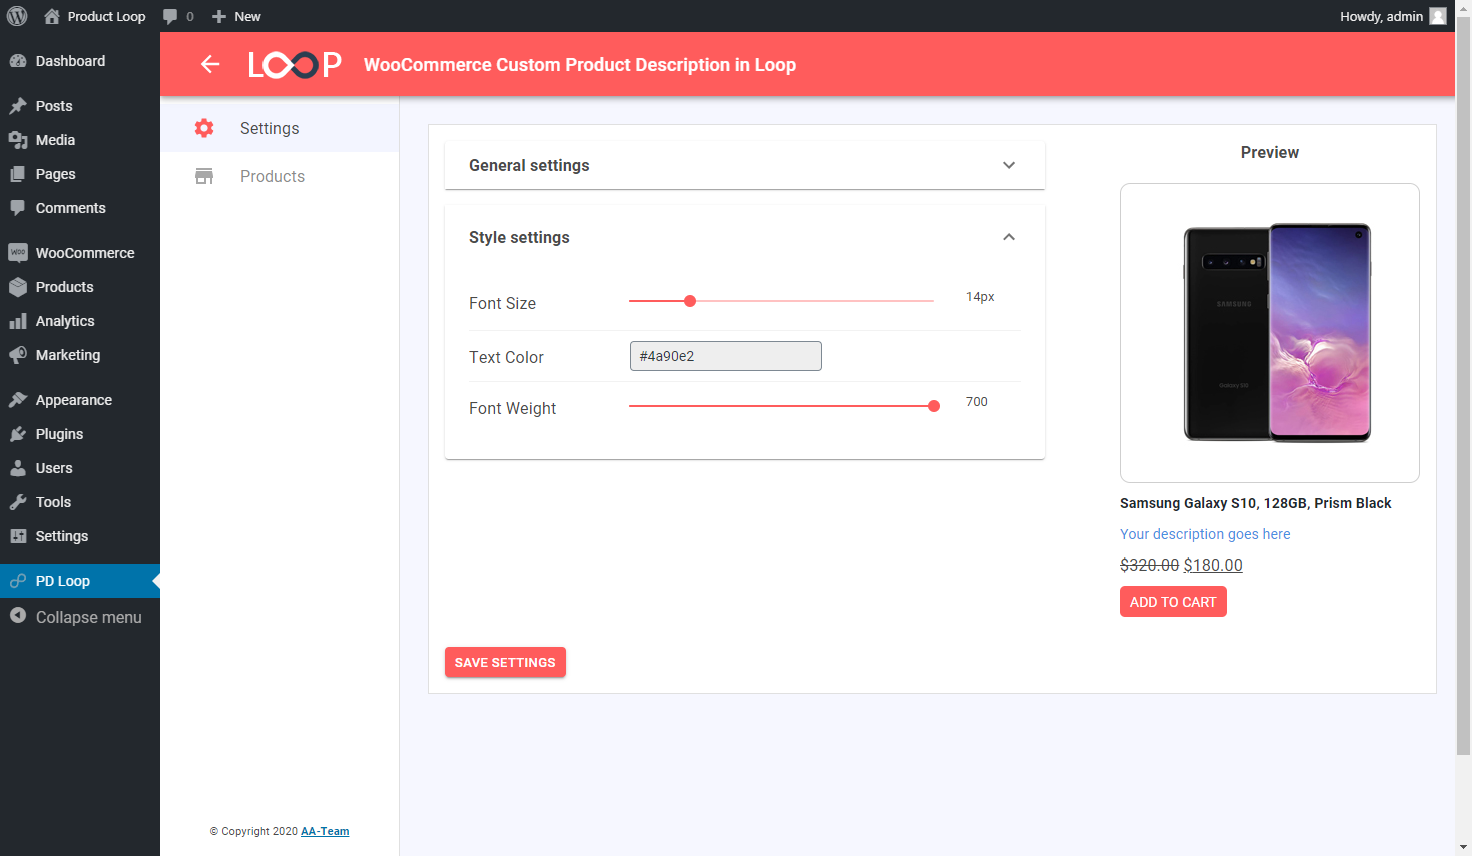
Task: Click the comment count 0 in admin bar
Action: click(190, 16)
